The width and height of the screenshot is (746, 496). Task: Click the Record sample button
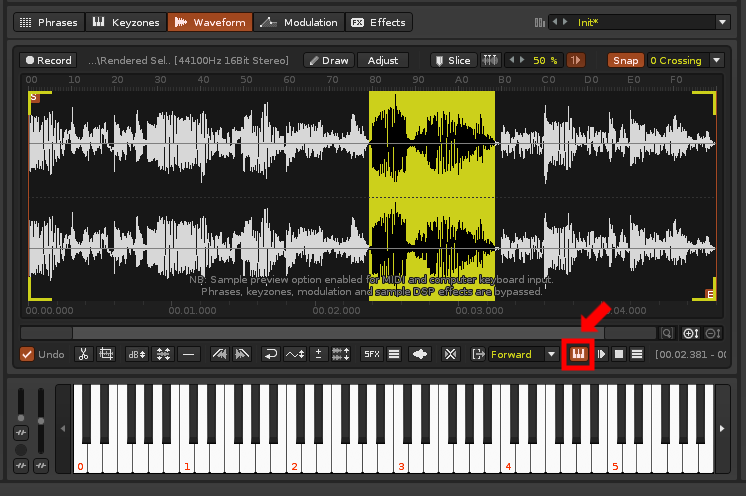click(49, 60)
